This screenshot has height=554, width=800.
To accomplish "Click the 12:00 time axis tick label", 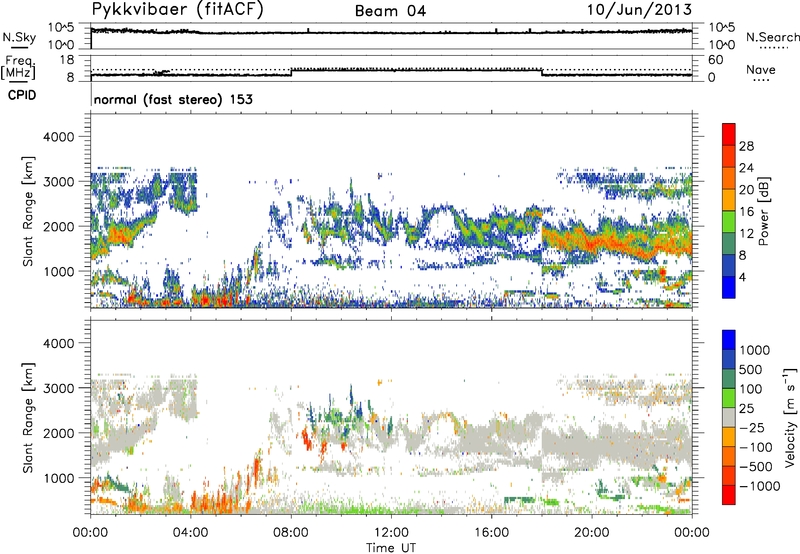I will [x=391, y=533].
